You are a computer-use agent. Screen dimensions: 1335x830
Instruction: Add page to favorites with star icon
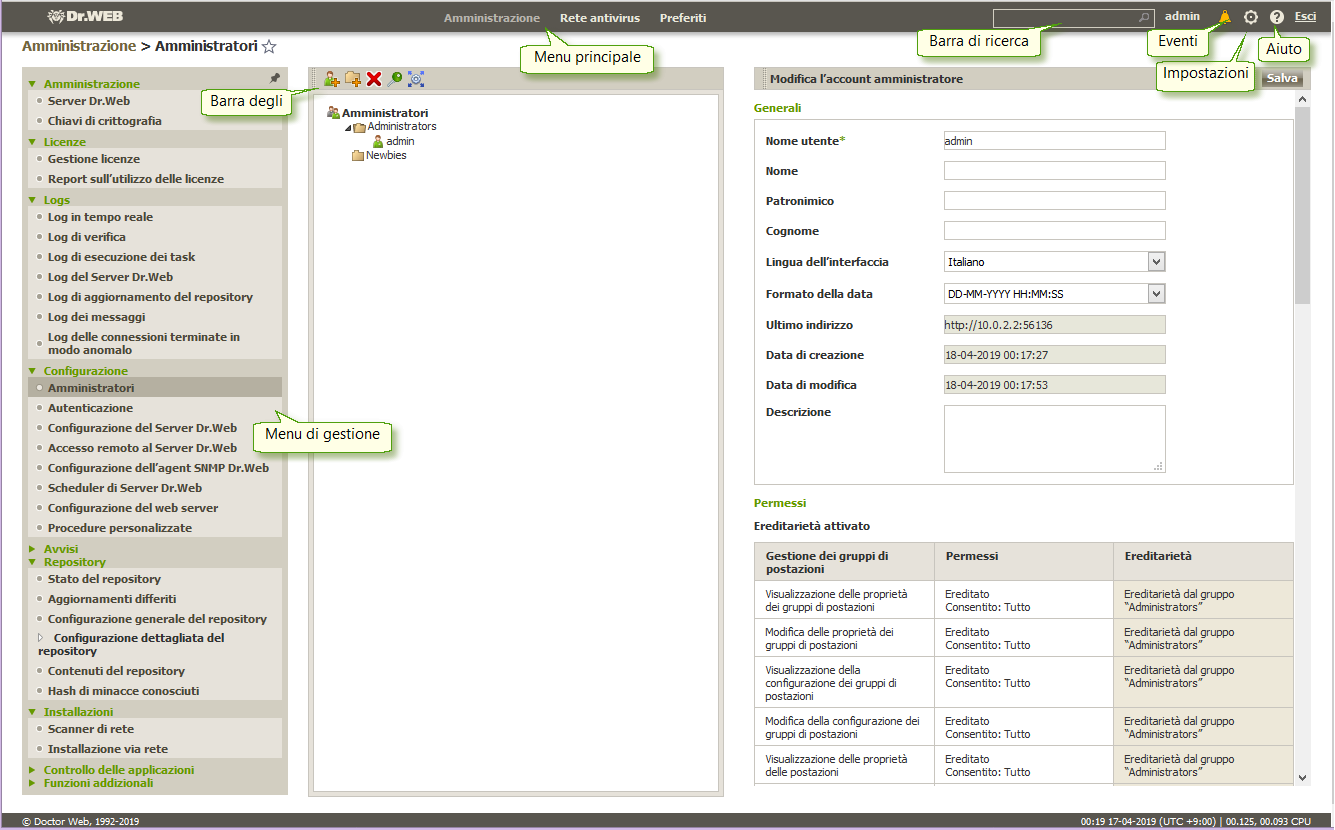pyautogui.click(x=269, y=47)
